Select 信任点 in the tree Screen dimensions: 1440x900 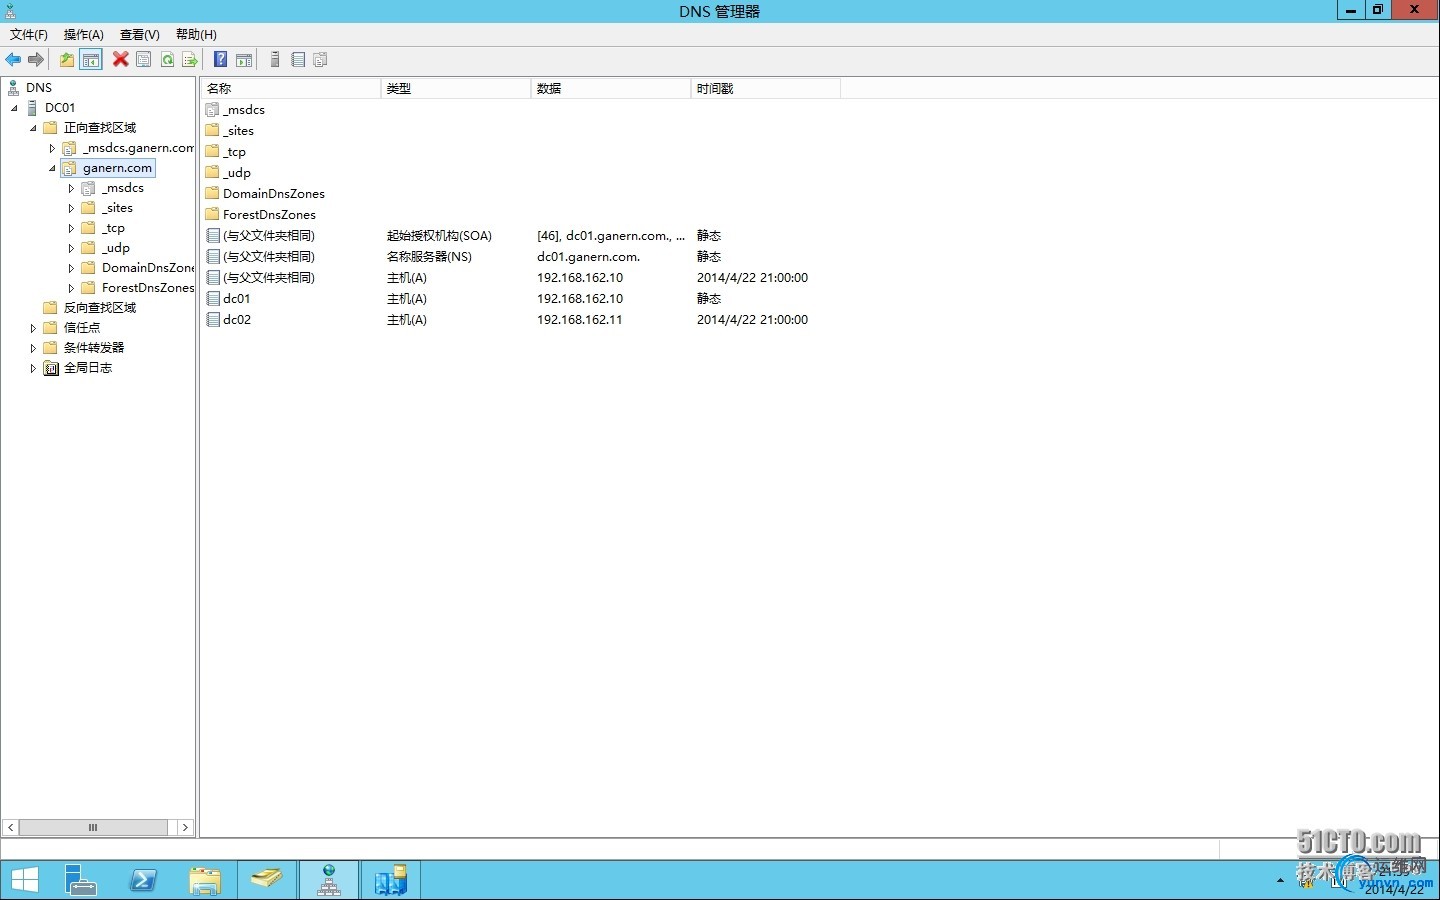point(82,328)
